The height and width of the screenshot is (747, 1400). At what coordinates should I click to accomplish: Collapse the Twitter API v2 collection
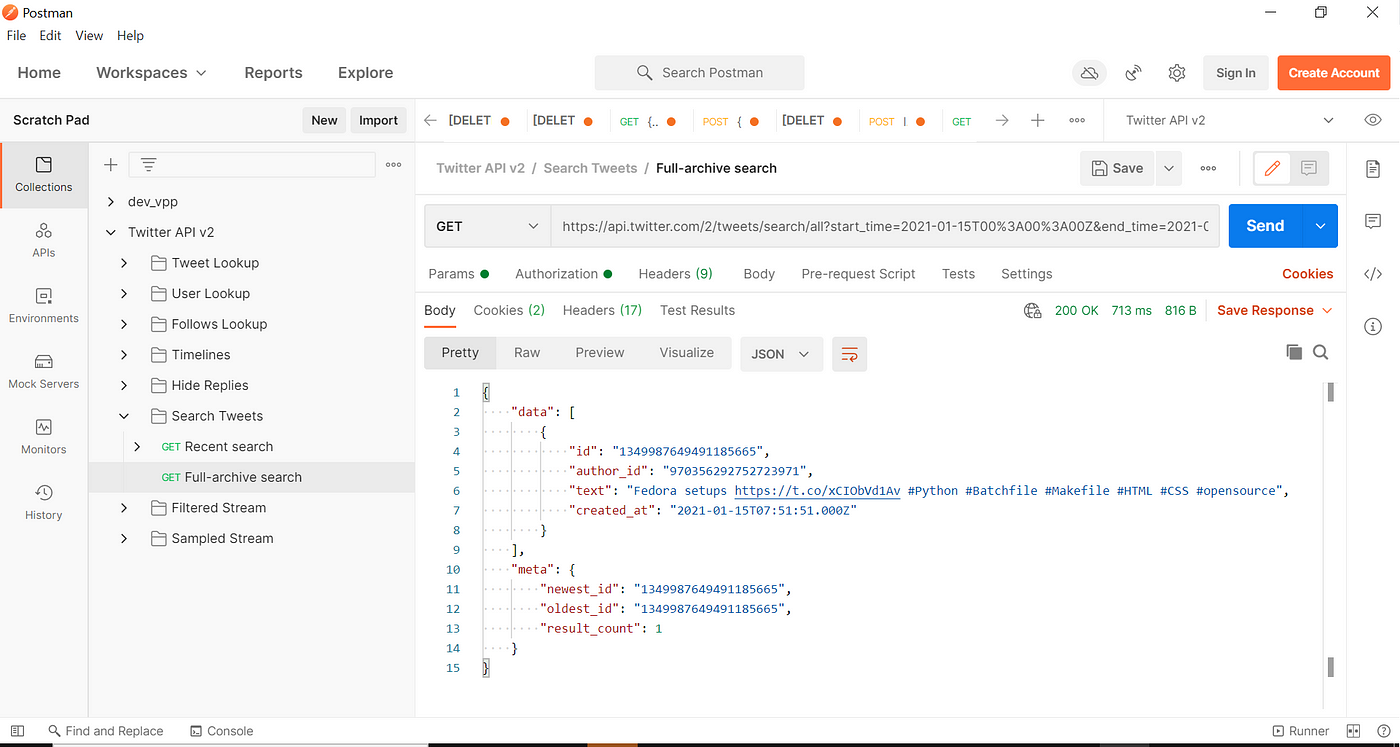pyautogui.click(x=111, y=232)
